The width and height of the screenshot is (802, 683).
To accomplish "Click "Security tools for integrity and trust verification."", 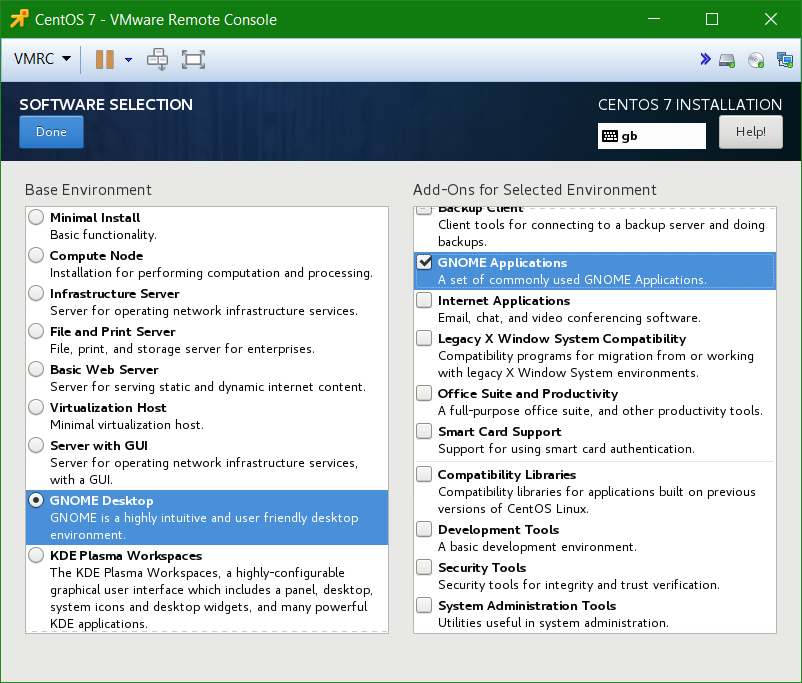I will 579,585.
